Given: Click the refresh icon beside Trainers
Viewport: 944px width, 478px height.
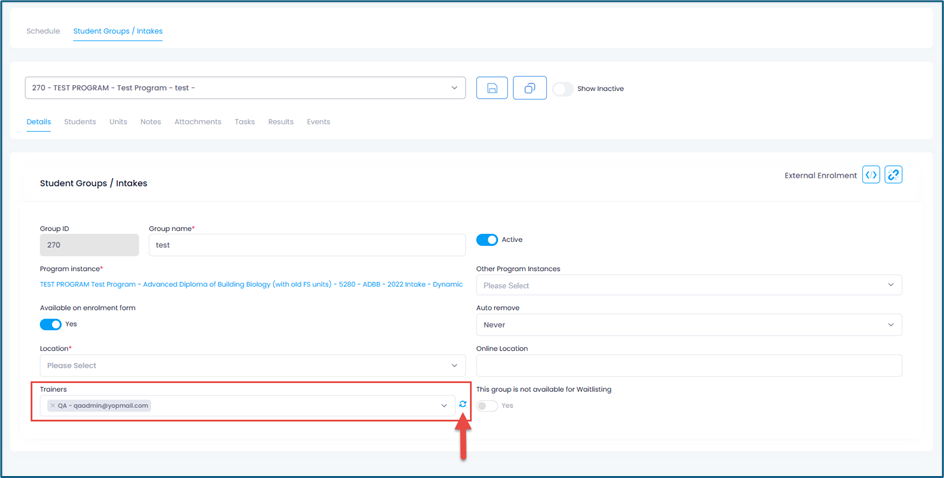Looking at the screenshot, I should (463, 405).
